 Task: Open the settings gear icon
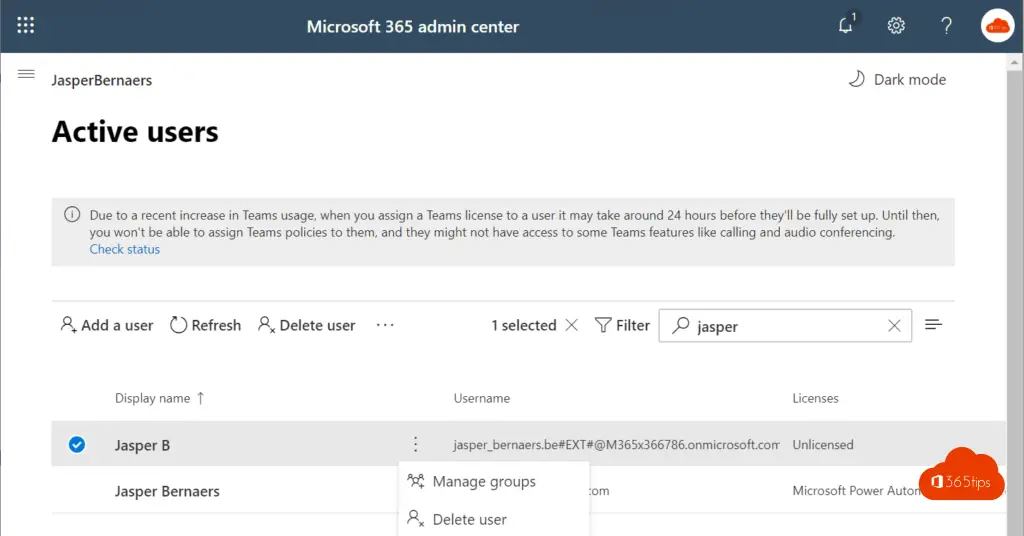[x=896, y=26]
